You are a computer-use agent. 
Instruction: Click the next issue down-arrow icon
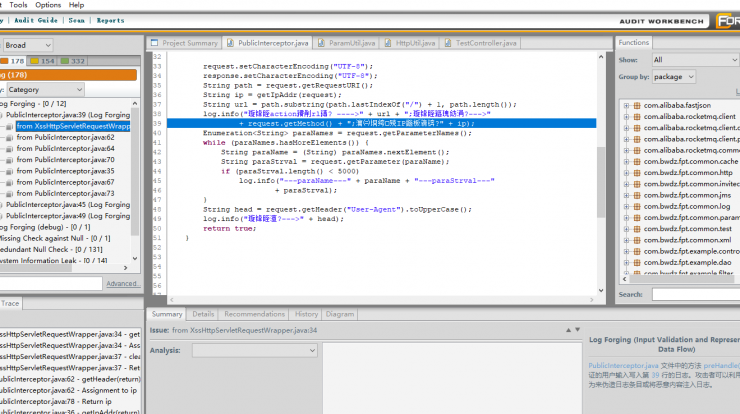coord(577,330)
